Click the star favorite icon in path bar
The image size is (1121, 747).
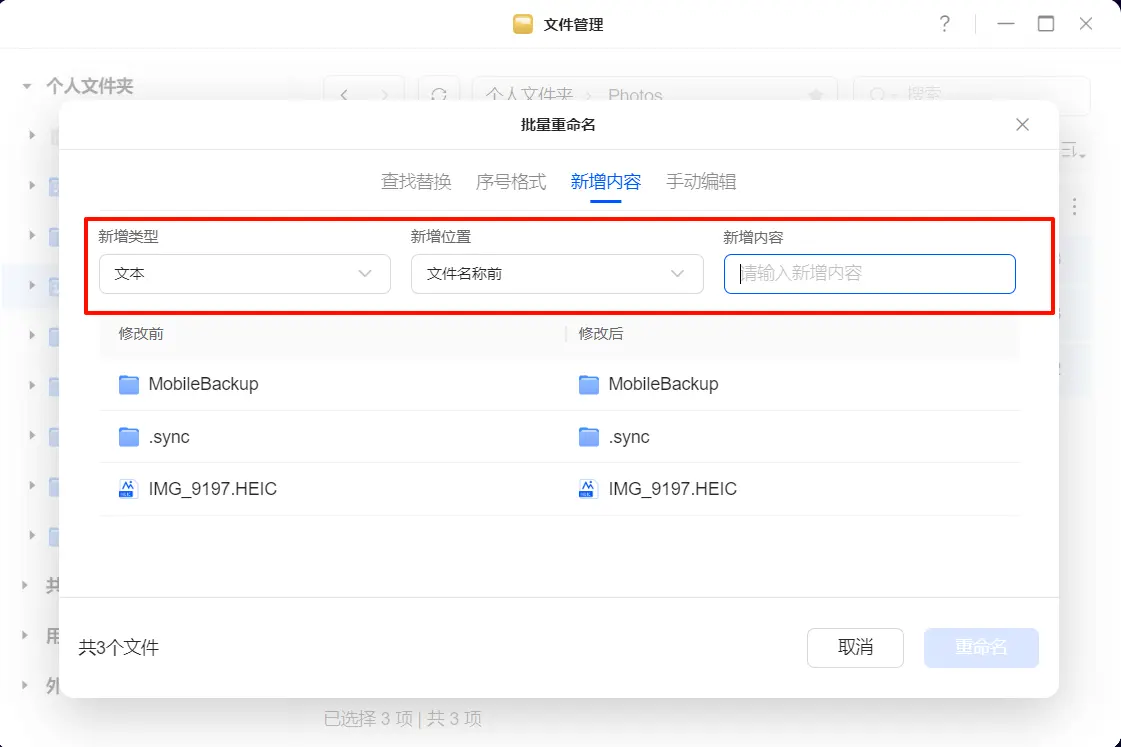(x=816, y=95)
